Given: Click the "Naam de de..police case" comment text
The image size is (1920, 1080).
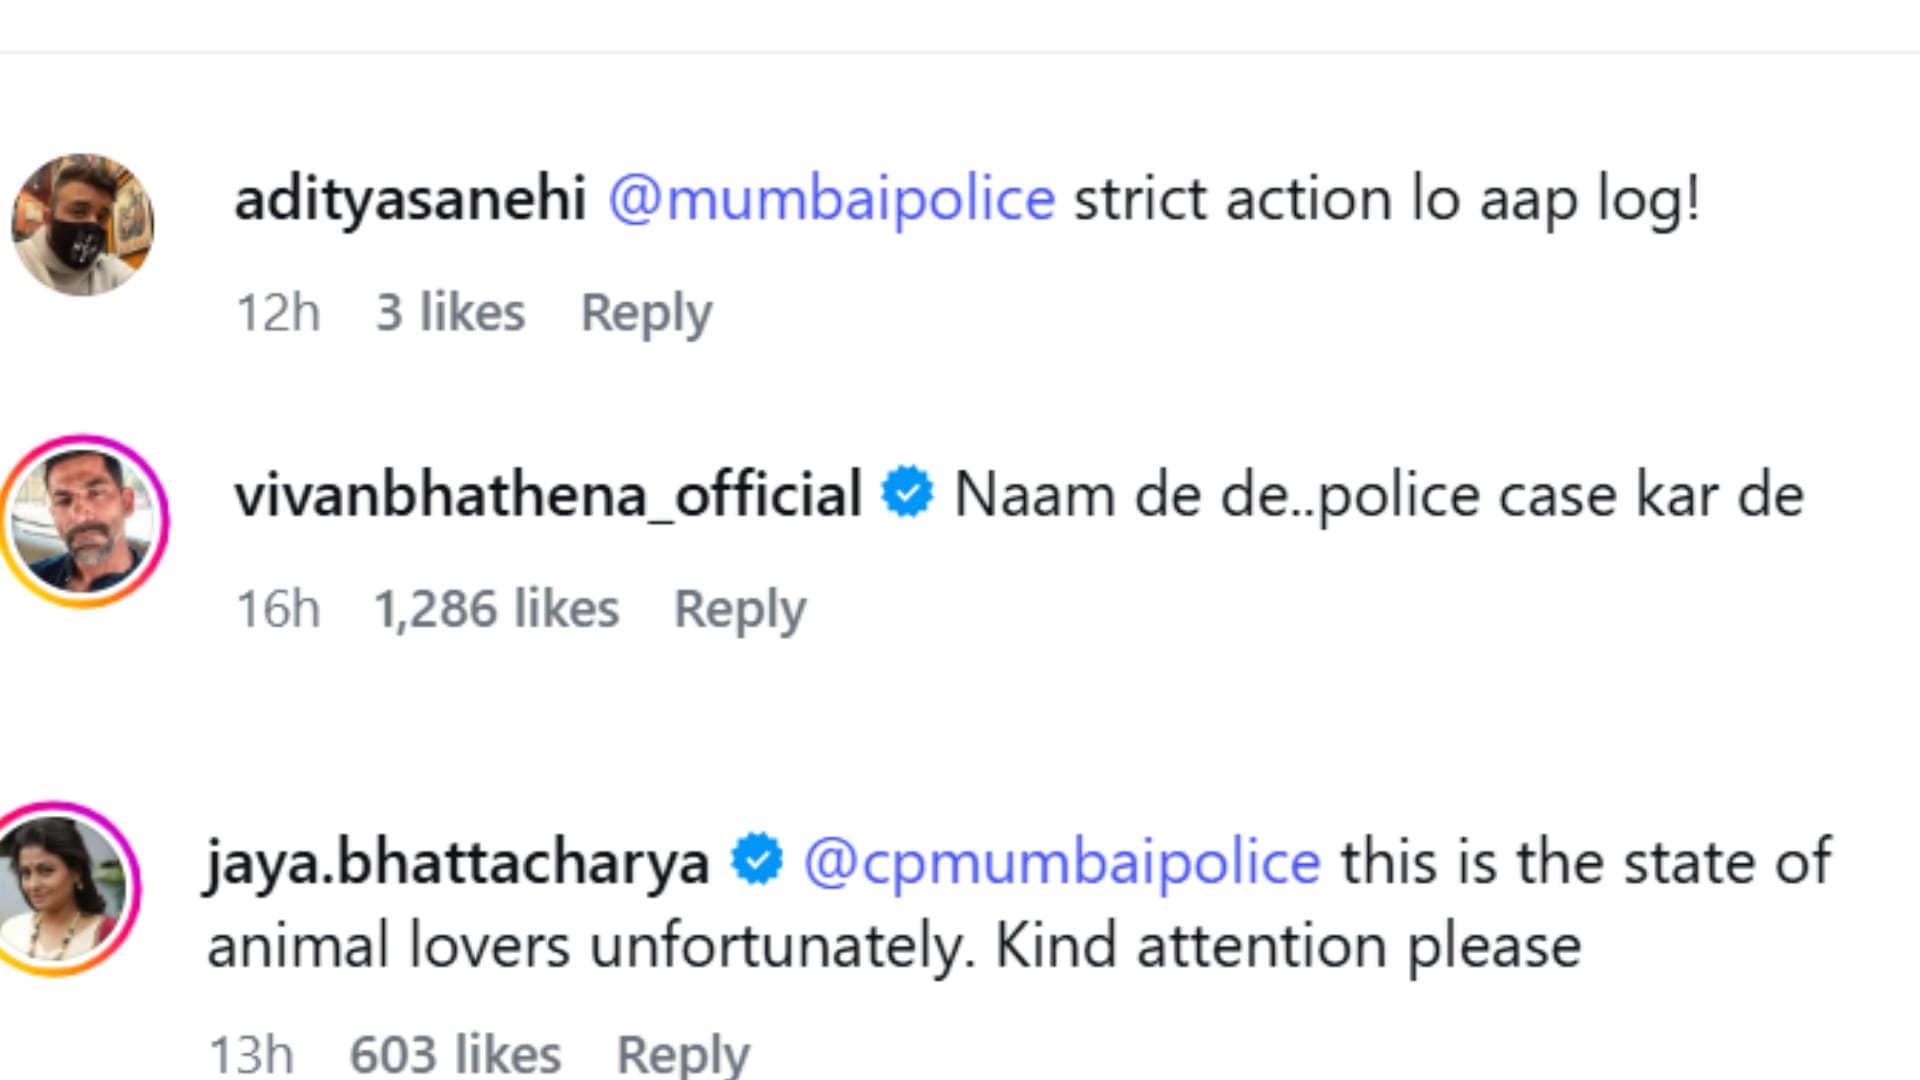Looking at the screenshot, I should tap(1378, 495).
